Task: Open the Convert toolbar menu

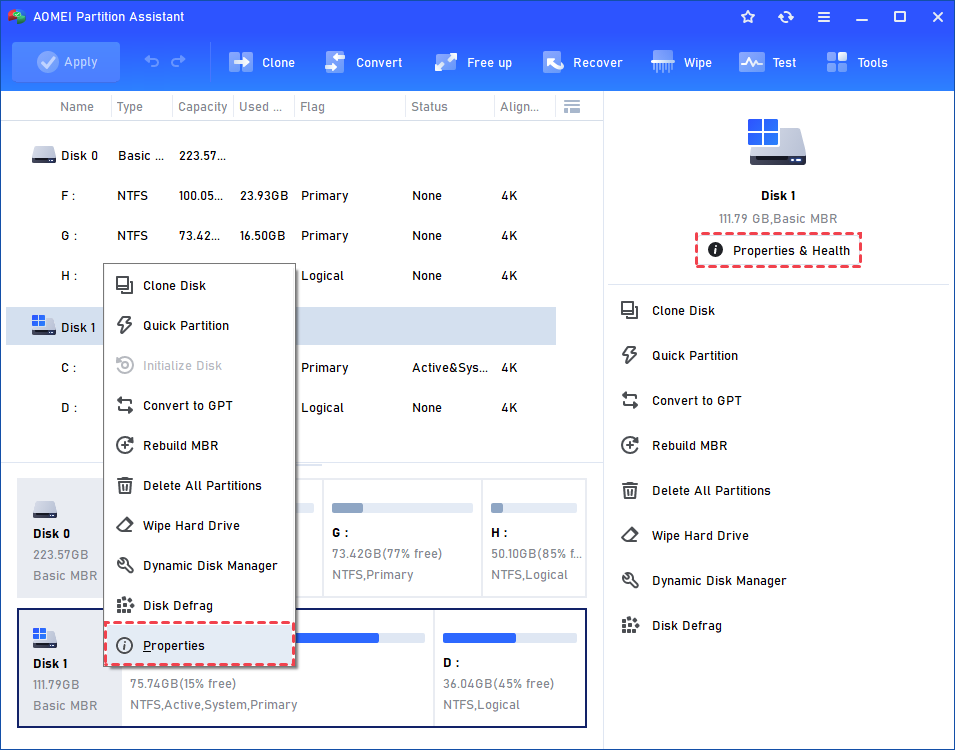Action: [x=364, y=62]
